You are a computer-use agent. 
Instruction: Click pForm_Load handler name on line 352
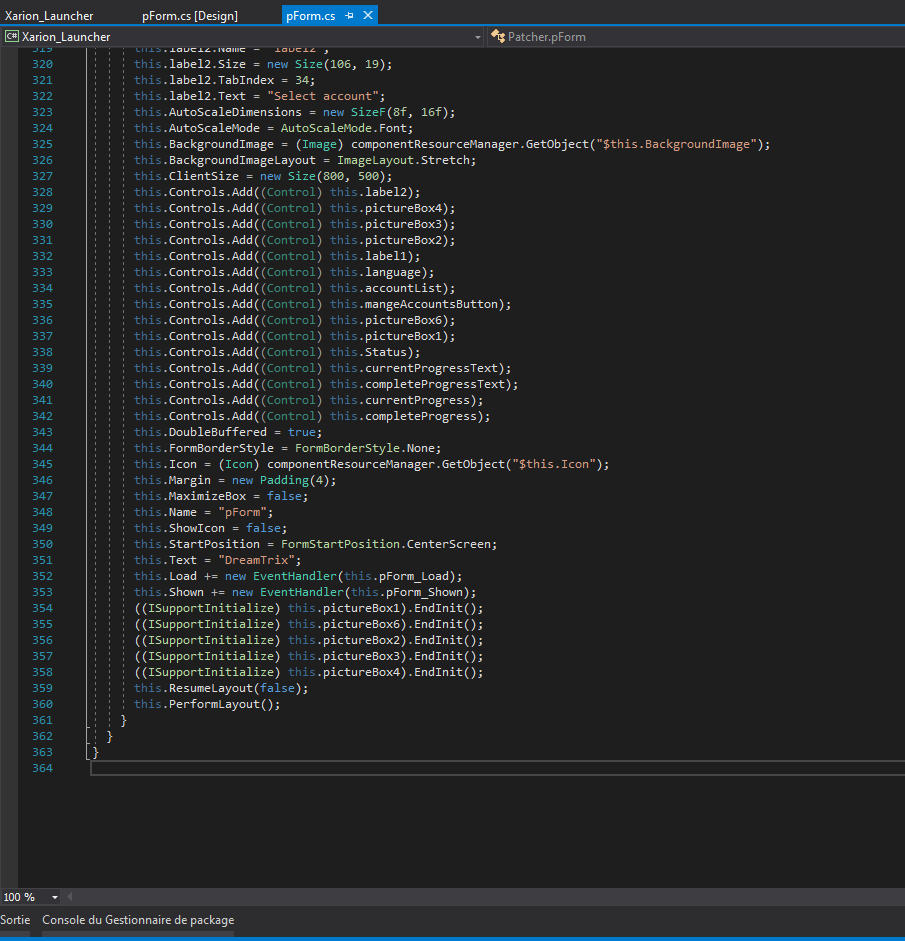pos(418,576)
